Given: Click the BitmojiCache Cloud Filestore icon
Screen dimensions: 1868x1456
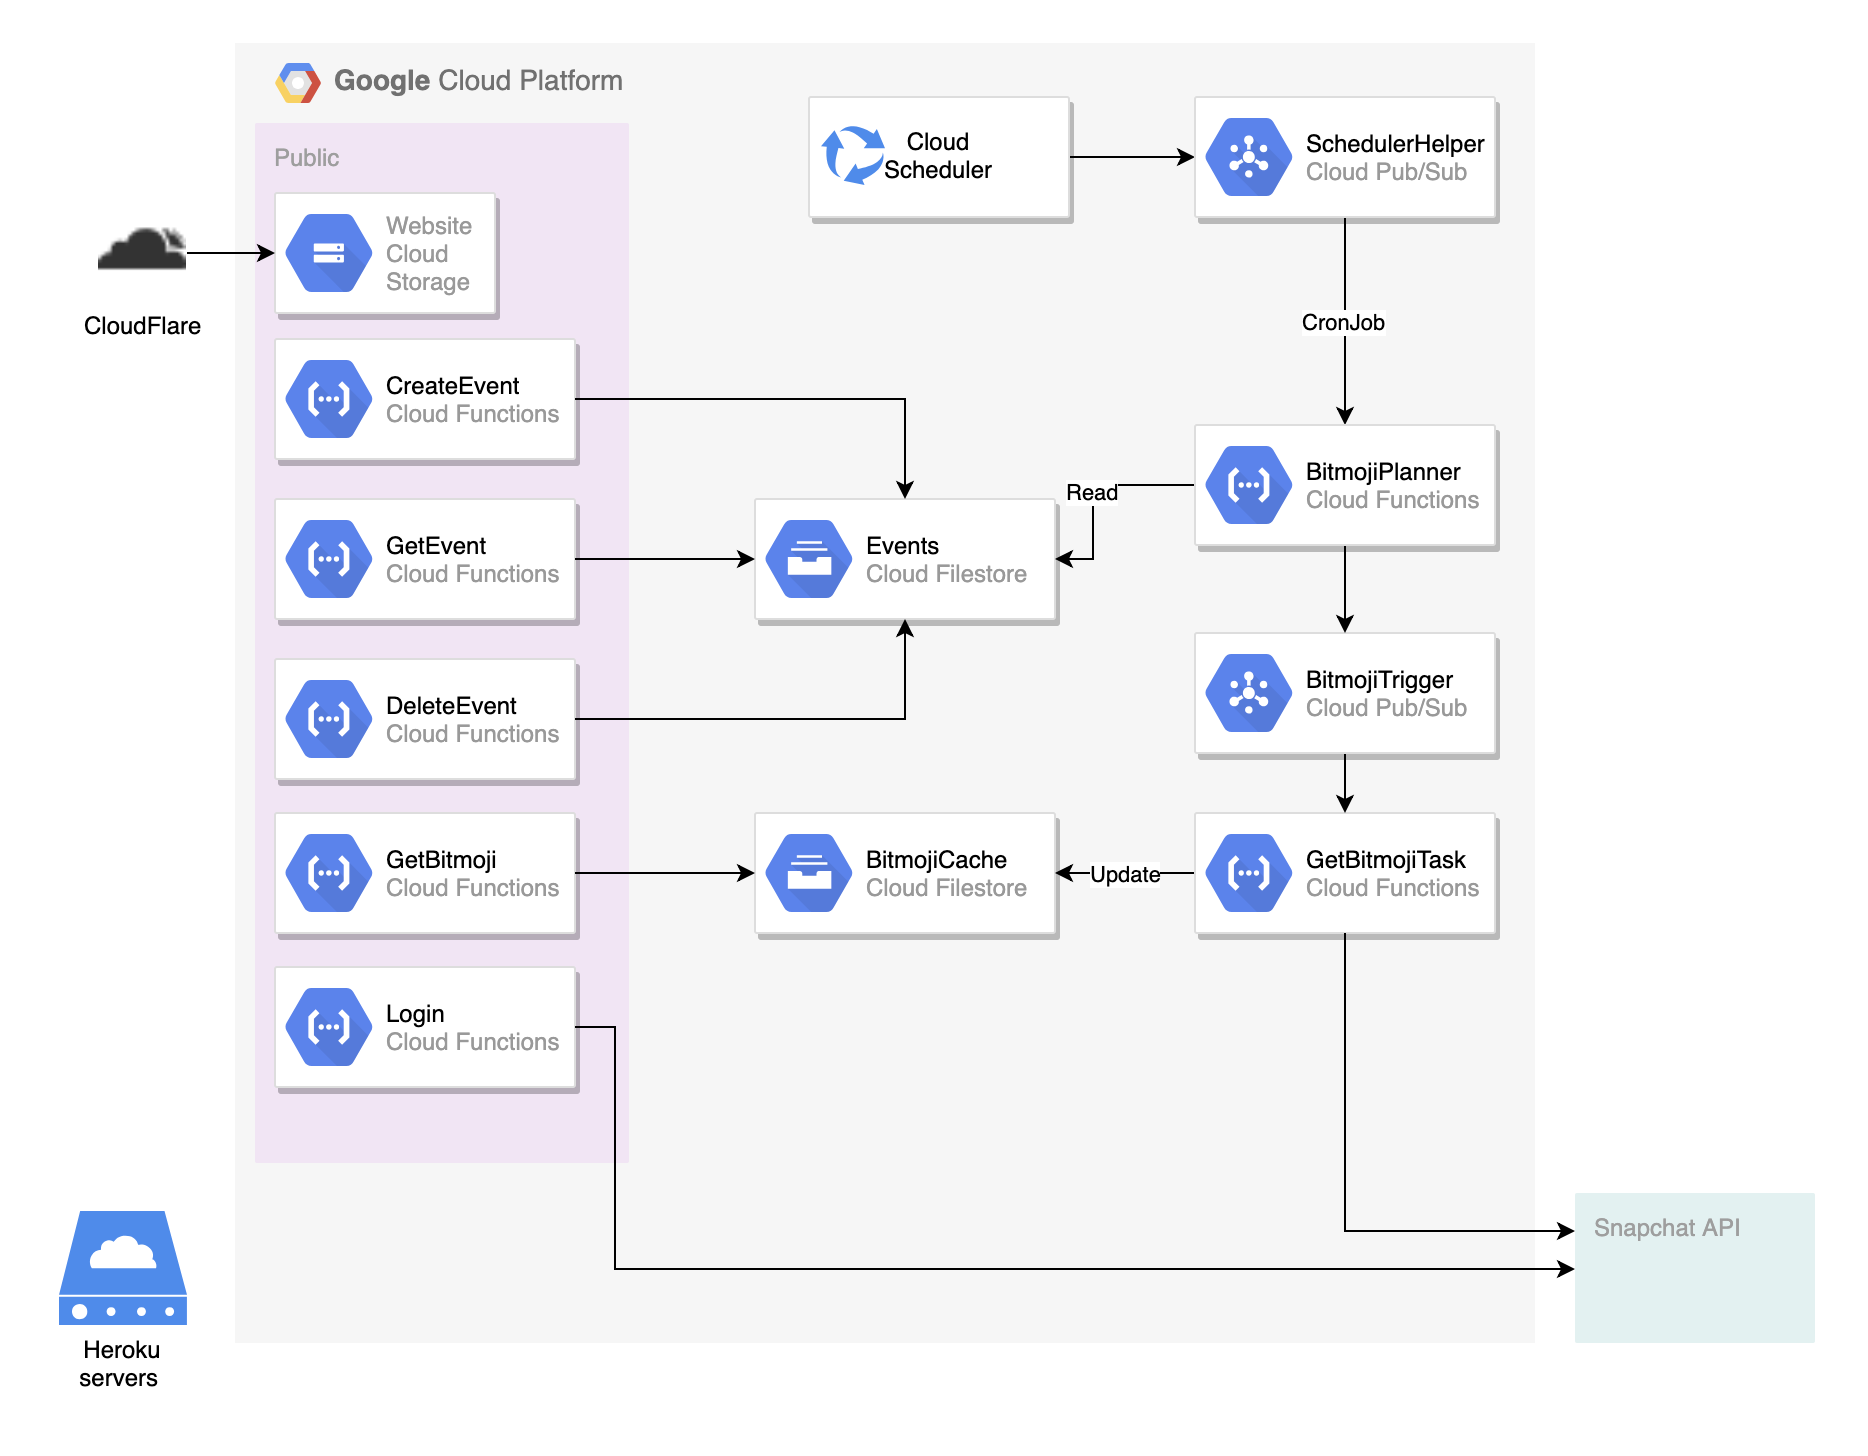Looking at the screenshot, I should coord(809,873).
